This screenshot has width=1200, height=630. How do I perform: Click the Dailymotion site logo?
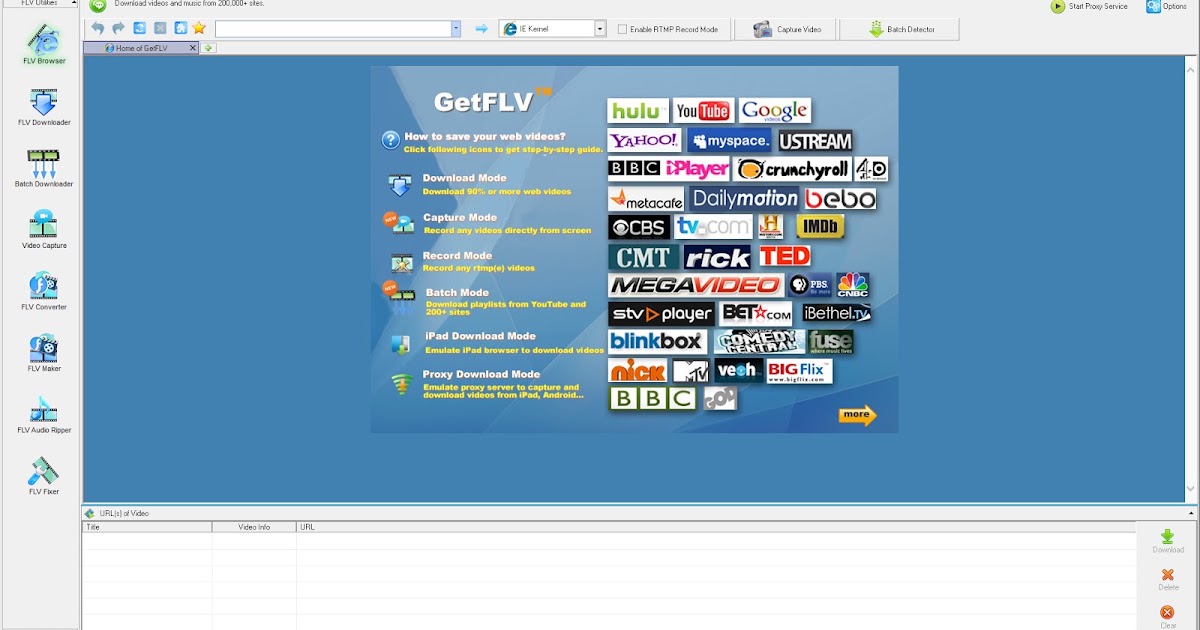(x=745, y=198)
